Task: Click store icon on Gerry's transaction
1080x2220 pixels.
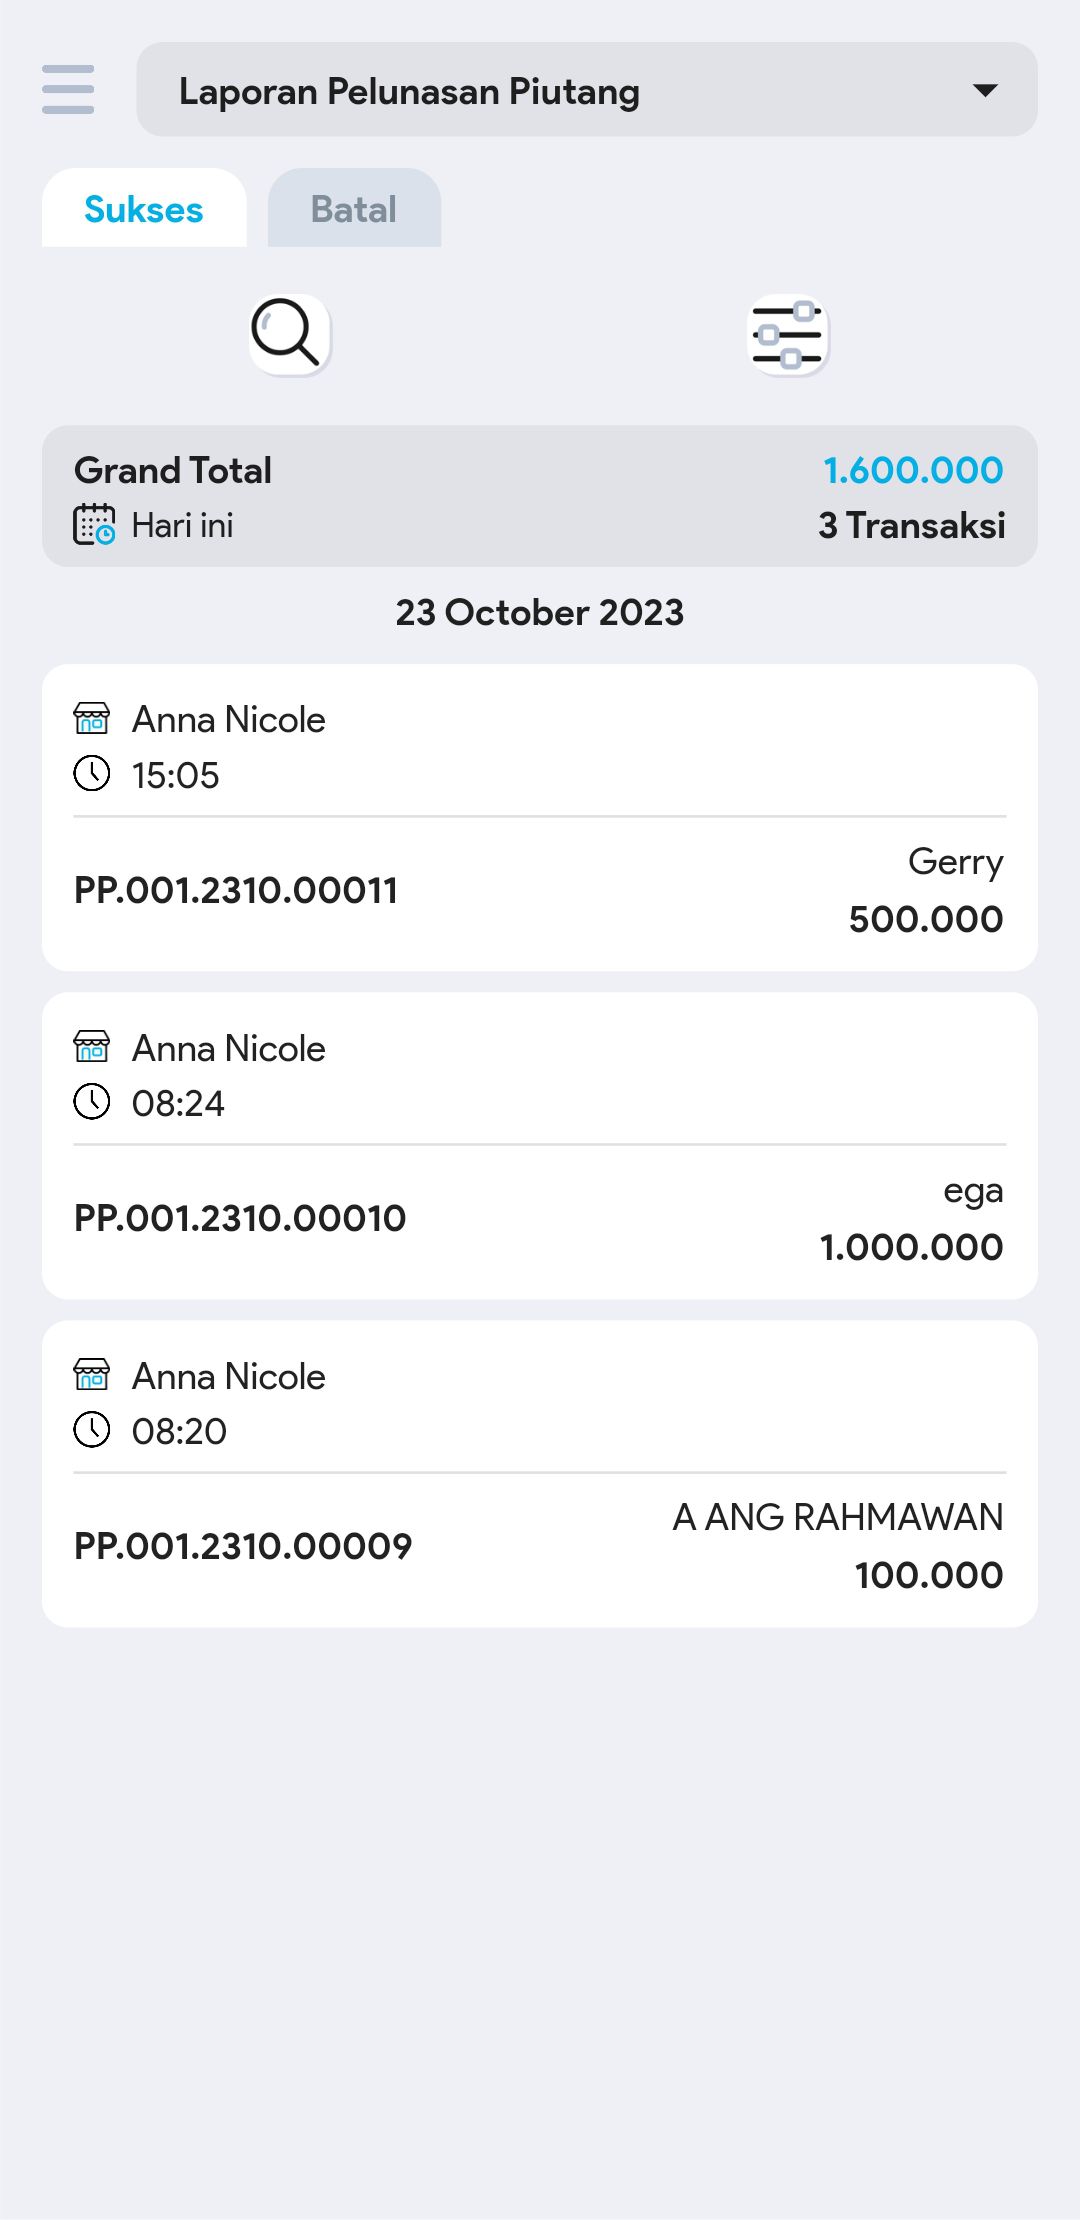Action: [x=92, y=718]
